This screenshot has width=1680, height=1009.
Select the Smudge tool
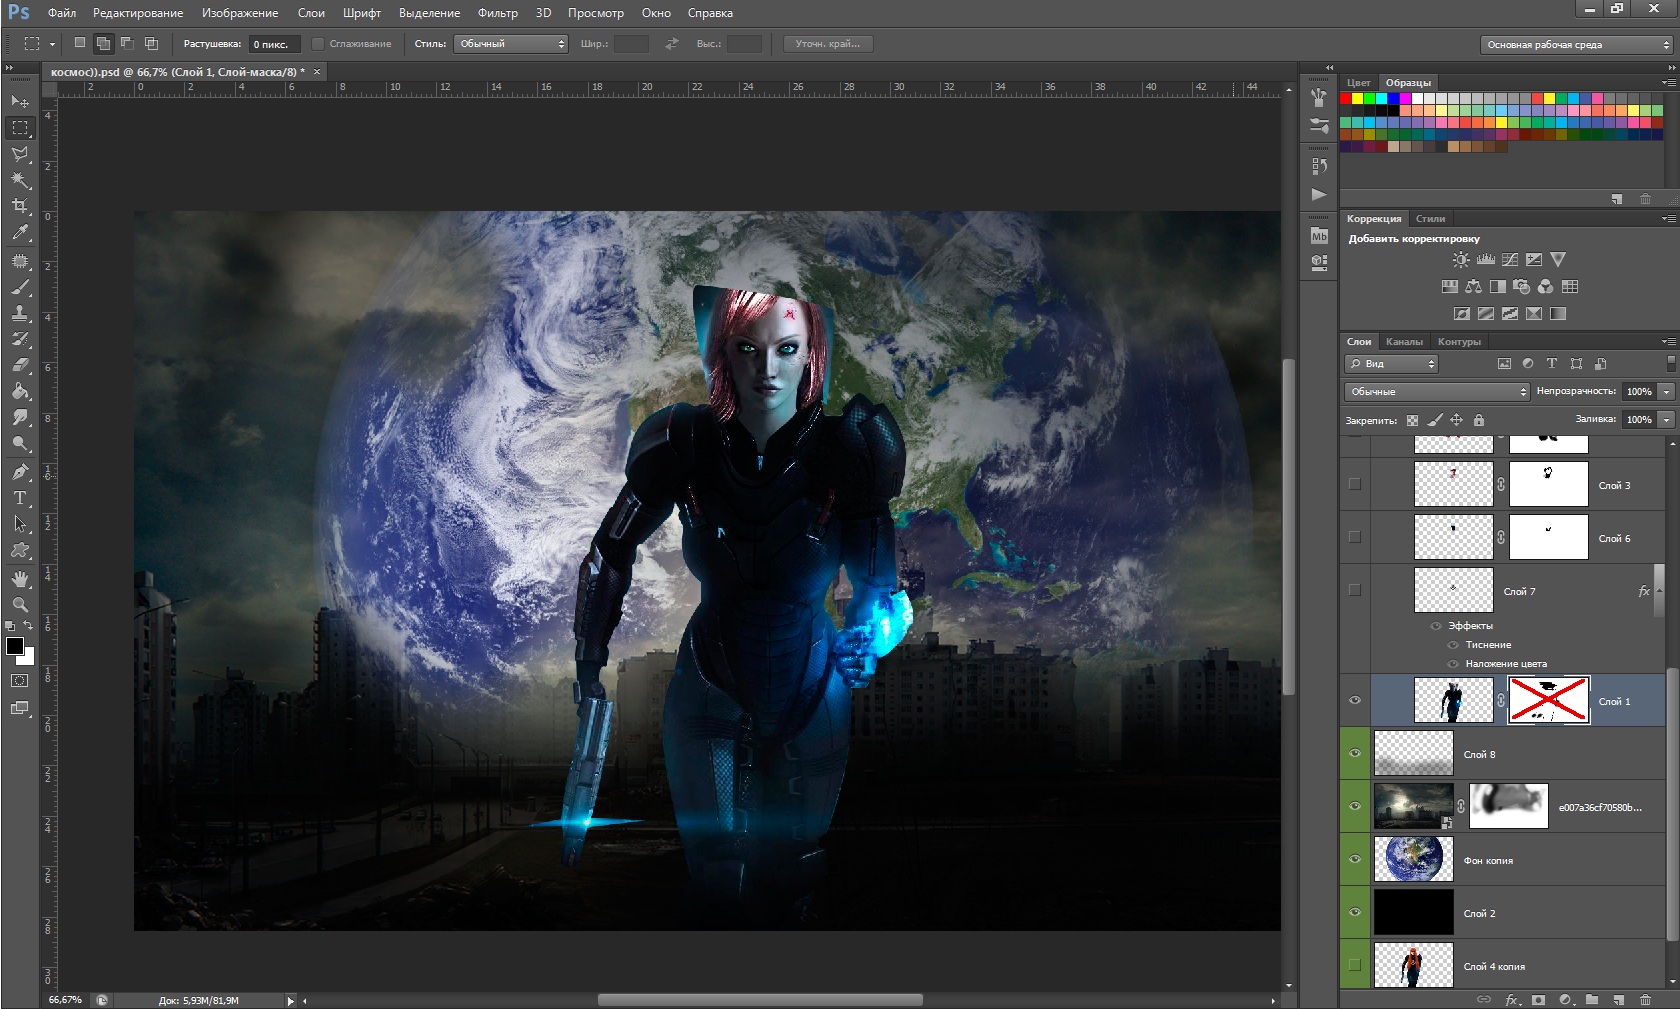pos(19,417)
